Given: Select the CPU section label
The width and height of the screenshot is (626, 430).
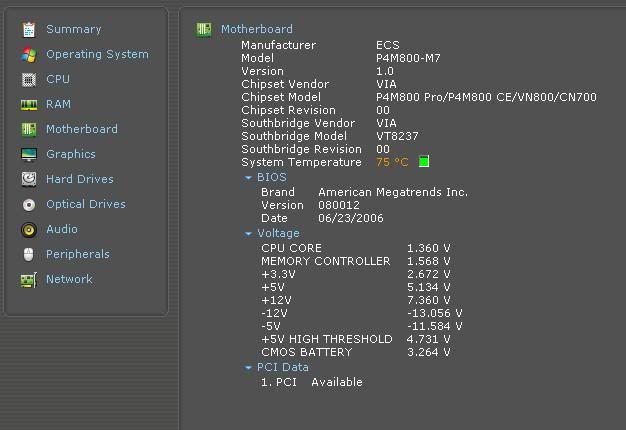Looking at the screenshot, I should point(57,79).
